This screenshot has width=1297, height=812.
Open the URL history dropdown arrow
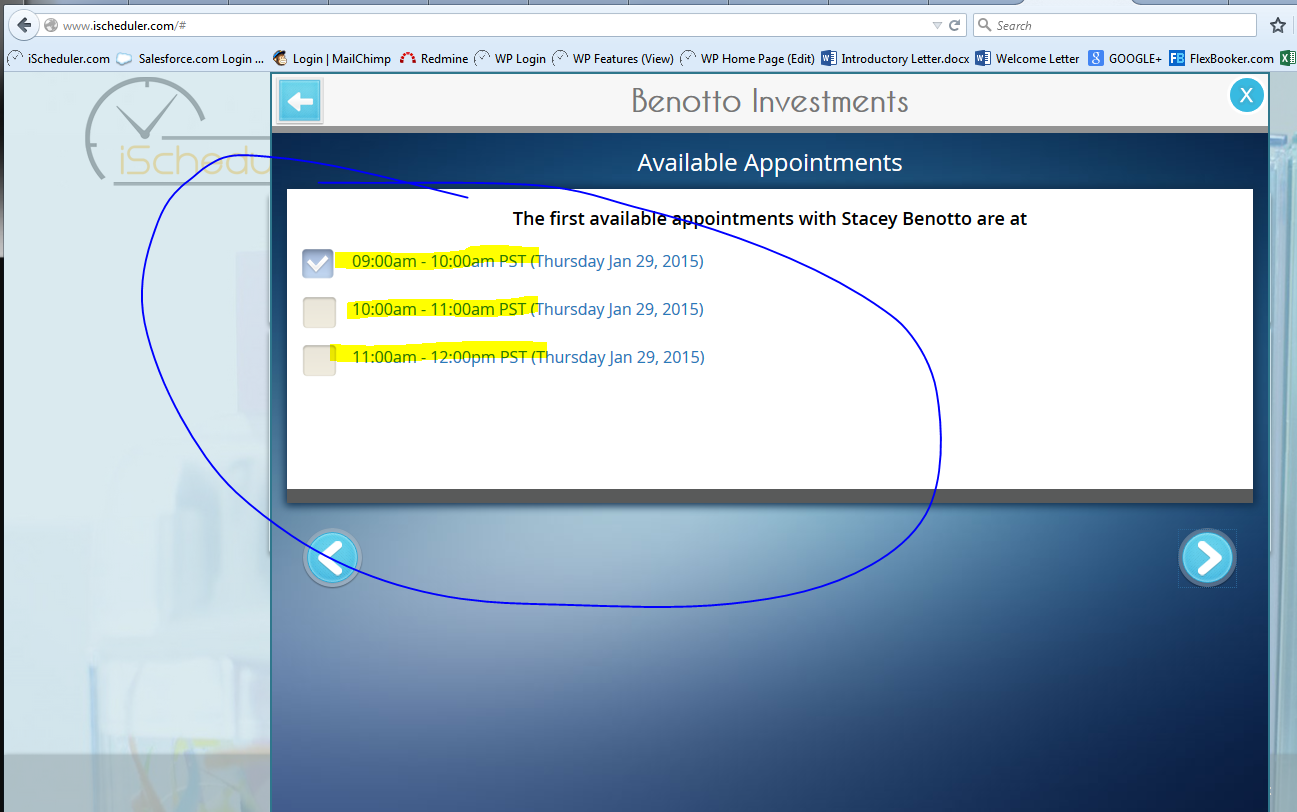(x=937, y=25)
